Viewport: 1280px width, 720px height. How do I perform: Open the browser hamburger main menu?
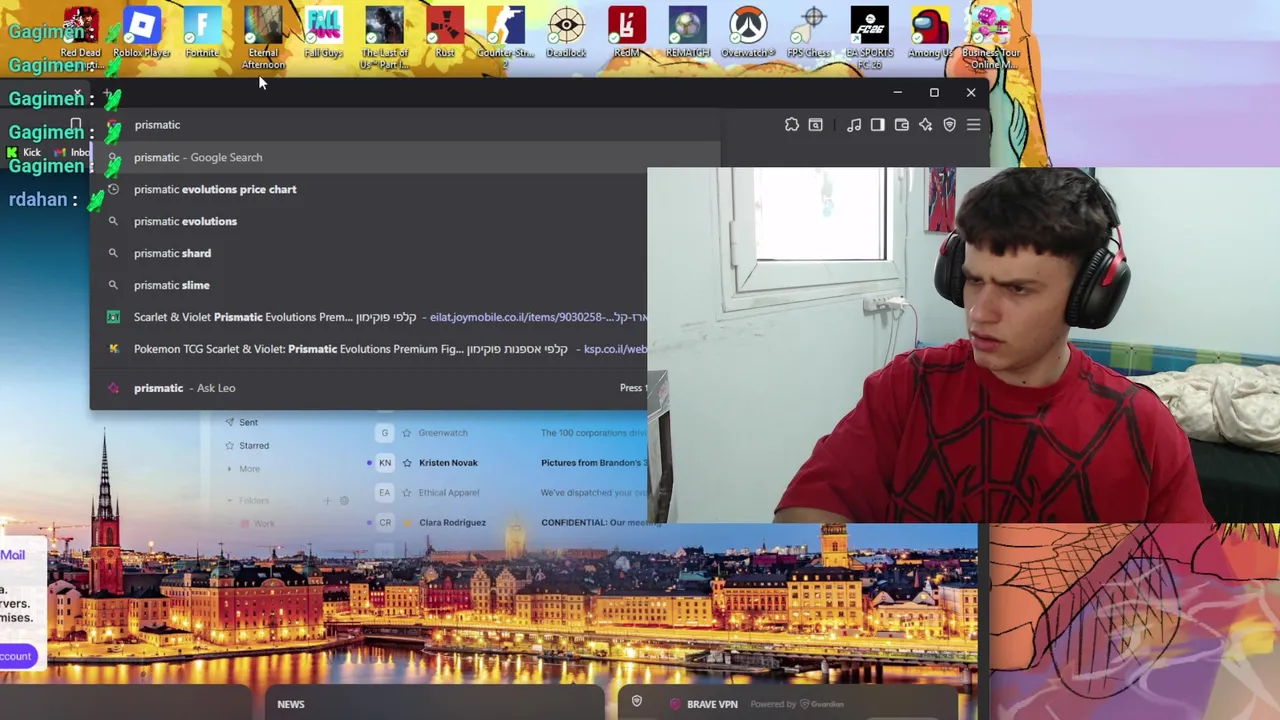[x=973, y=125]
